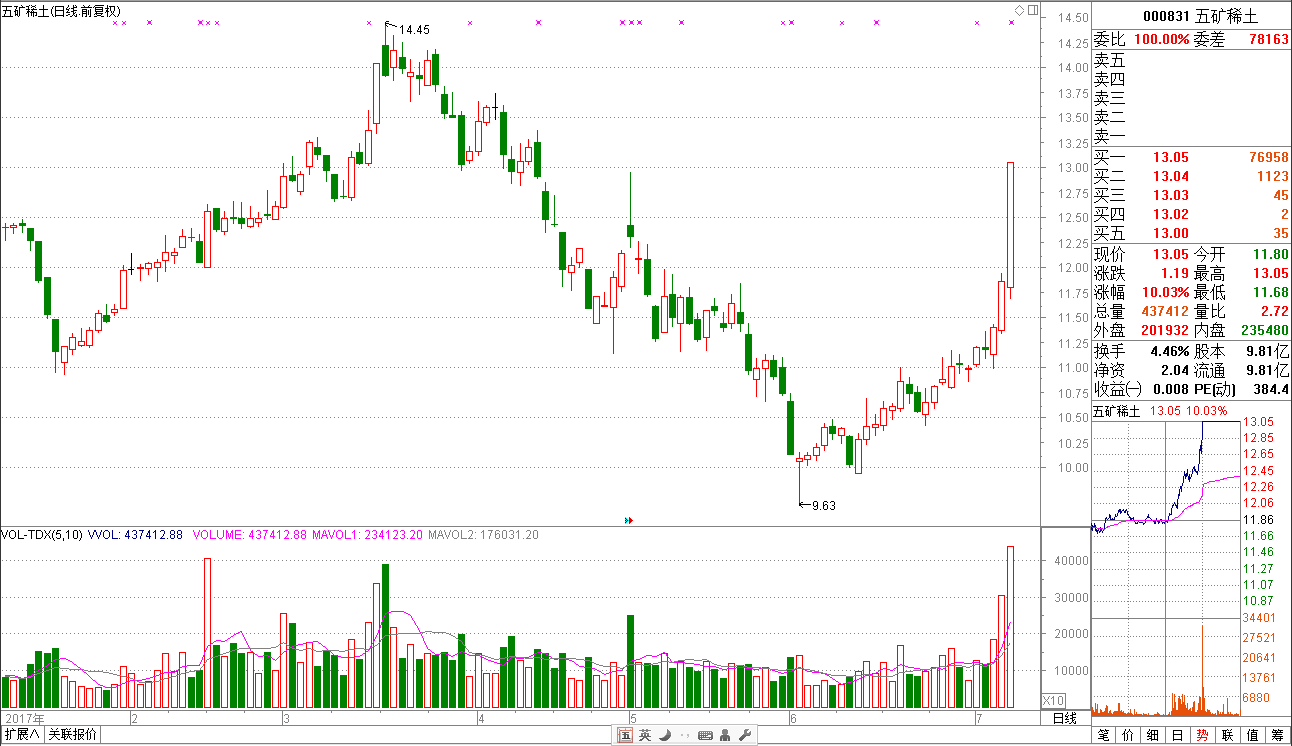Toggle the split-panel icon beside the diamond
The height and width of the screenshot is (746, 1292).
[x=1032, y=10]
